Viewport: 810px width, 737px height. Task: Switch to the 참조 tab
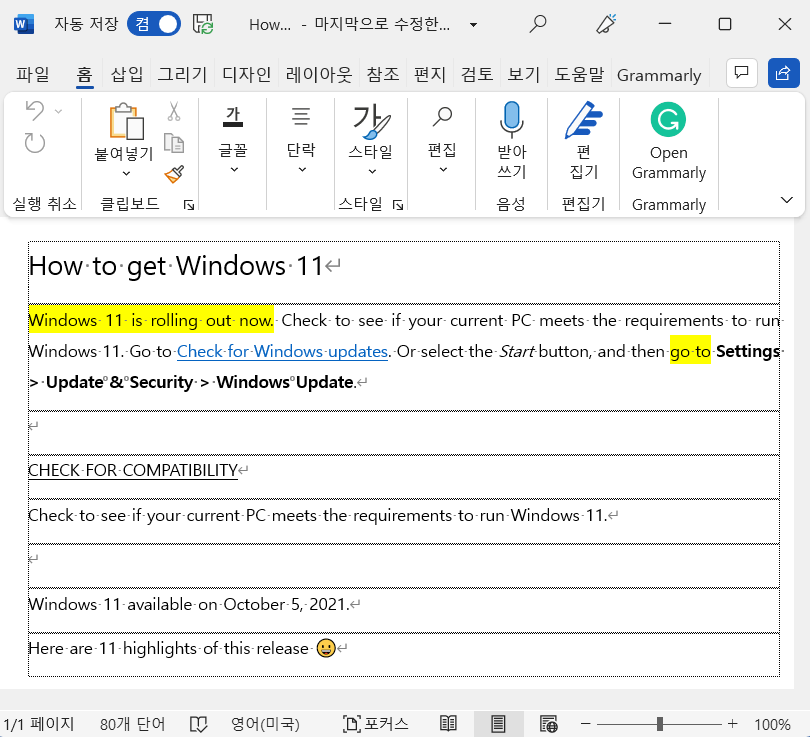click(x=383, y=74)
